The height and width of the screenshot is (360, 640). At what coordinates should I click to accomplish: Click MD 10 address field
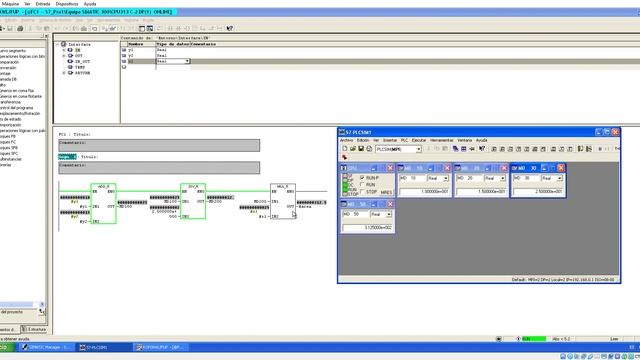click(x=412, y=178)
